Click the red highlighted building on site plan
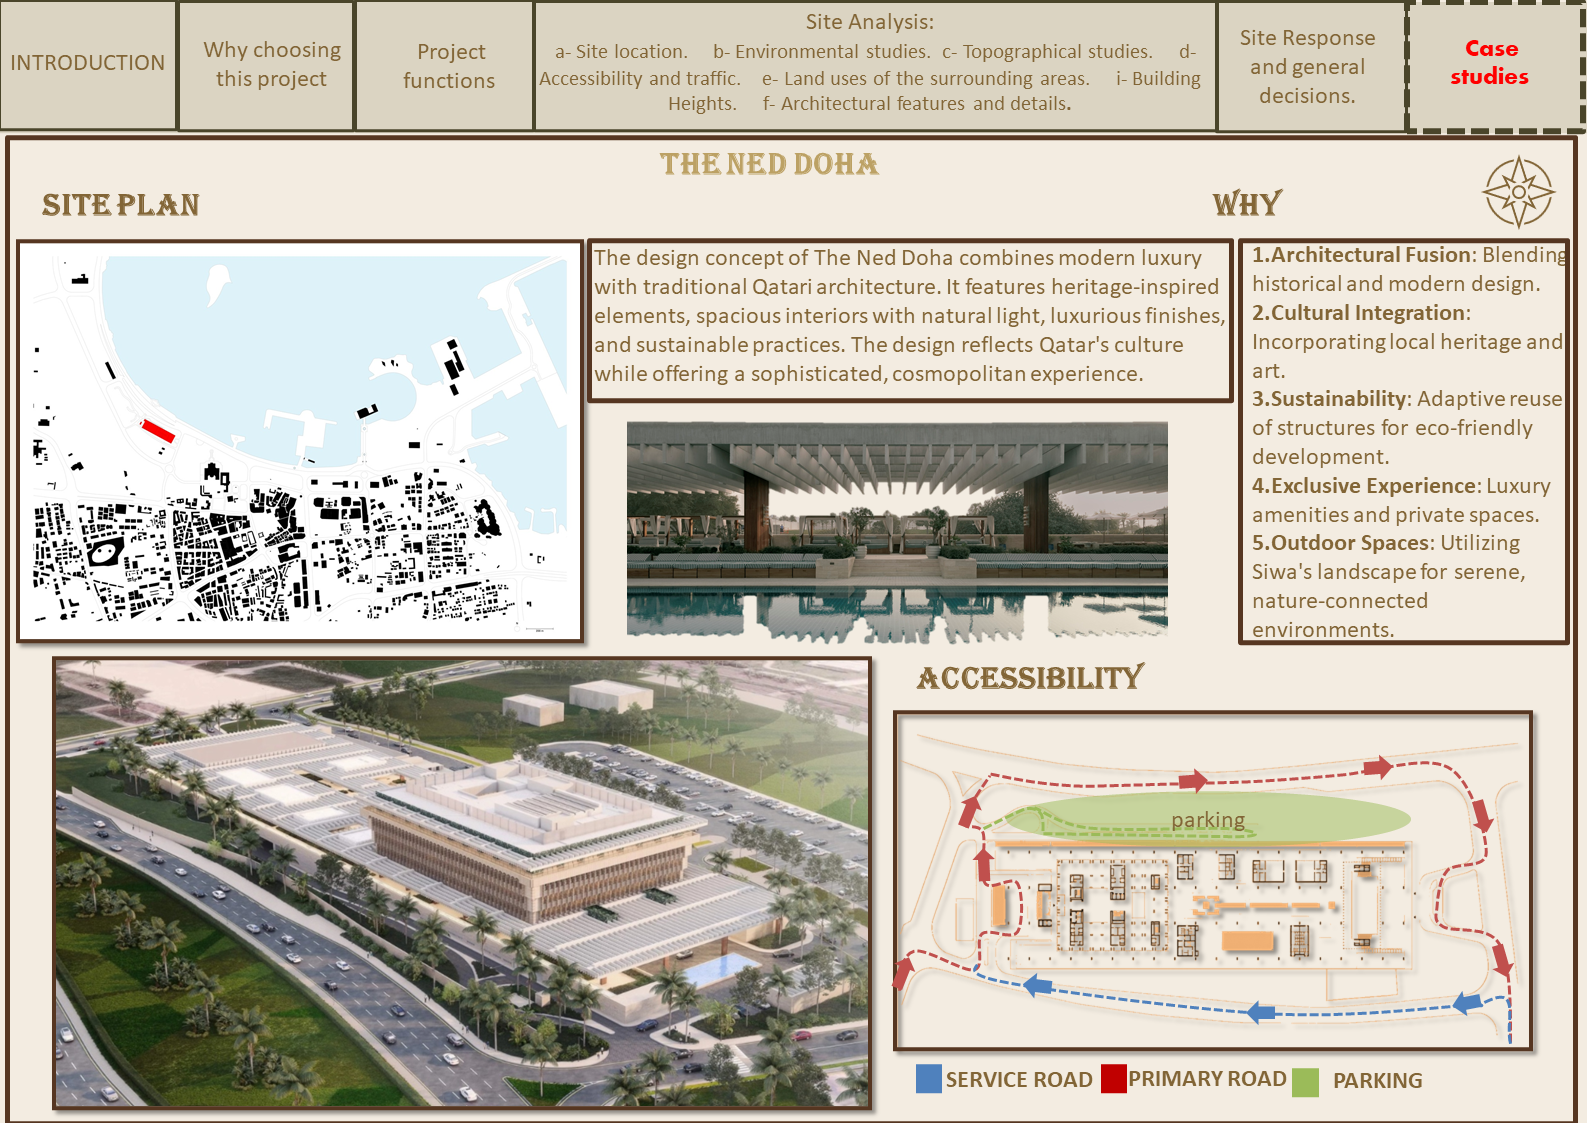Screen dimensions: 1587x1123 click(x=158, y=431)
